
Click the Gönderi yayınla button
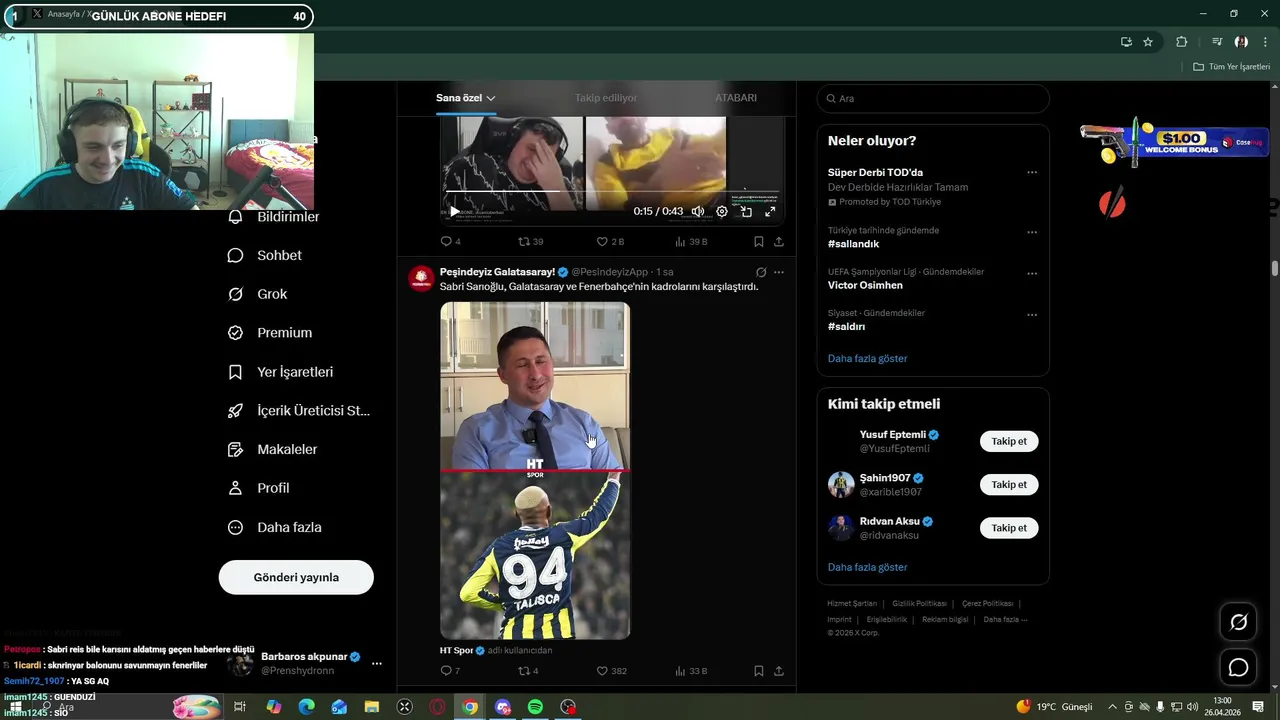click(296, 577)
